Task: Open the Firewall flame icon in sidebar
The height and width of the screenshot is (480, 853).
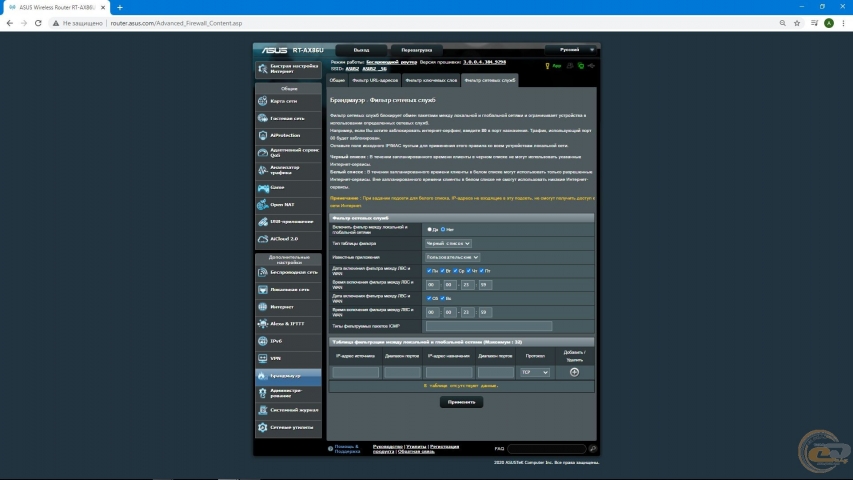Action: tap(263, 376)
